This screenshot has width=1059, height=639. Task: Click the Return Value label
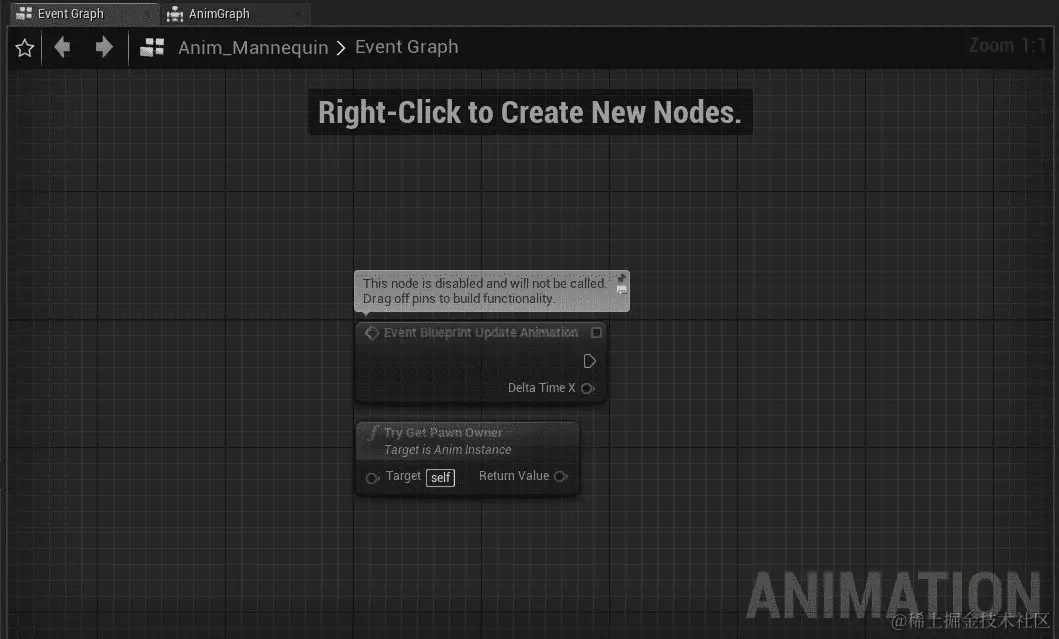pyautogui.click(x=514, y=476)
